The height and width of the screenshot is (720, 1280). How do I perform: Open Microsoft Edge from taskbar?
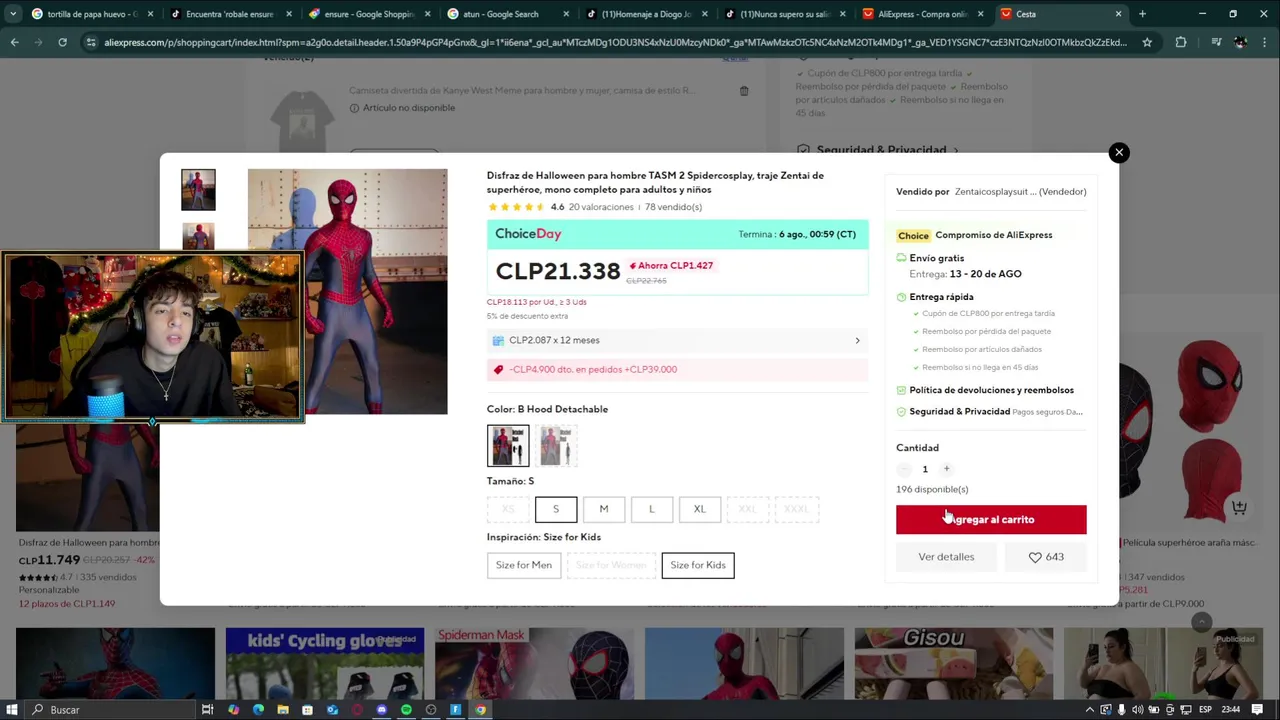pyautogui.click(x=258, y=710)
